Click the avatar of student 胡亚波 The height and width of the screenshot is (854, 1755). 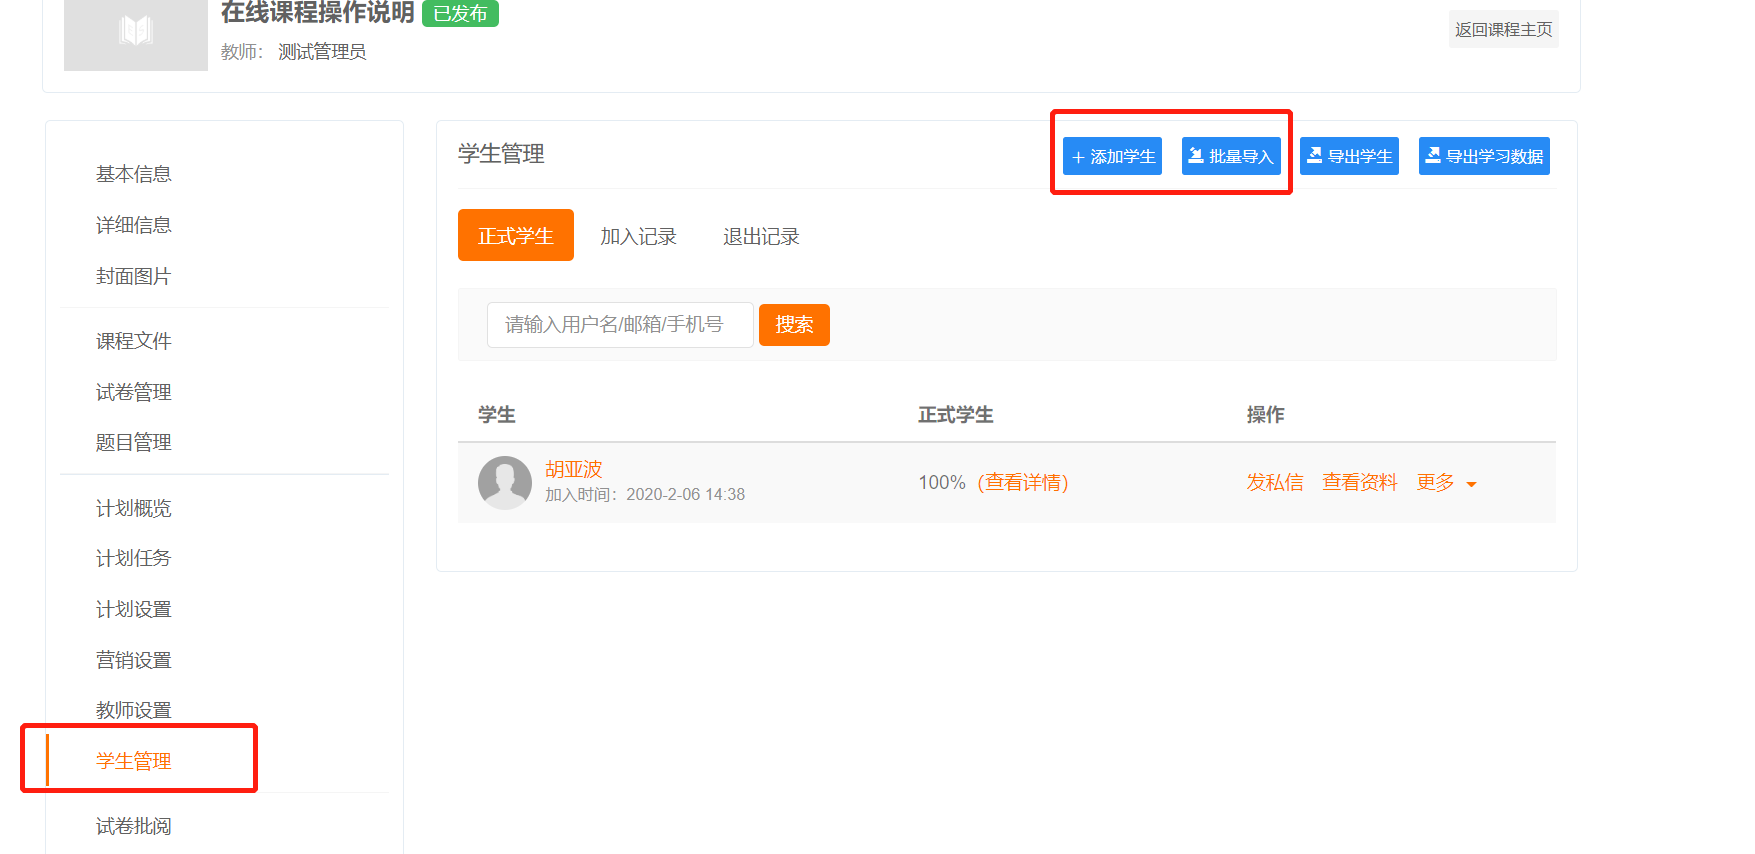pos(505,483)
